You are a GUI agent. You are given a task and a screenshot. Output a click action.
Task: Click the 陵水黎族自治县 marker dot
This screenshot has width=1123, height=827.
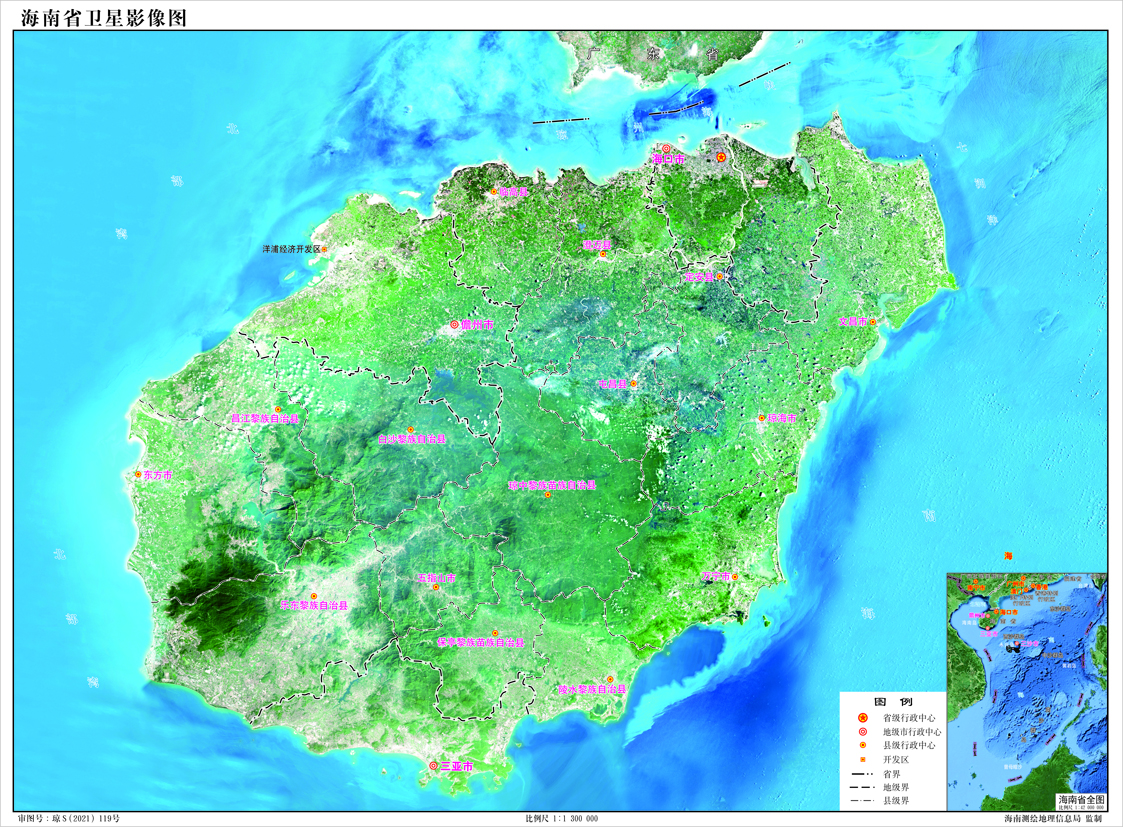pyautogui.click(x=610, y=680)
